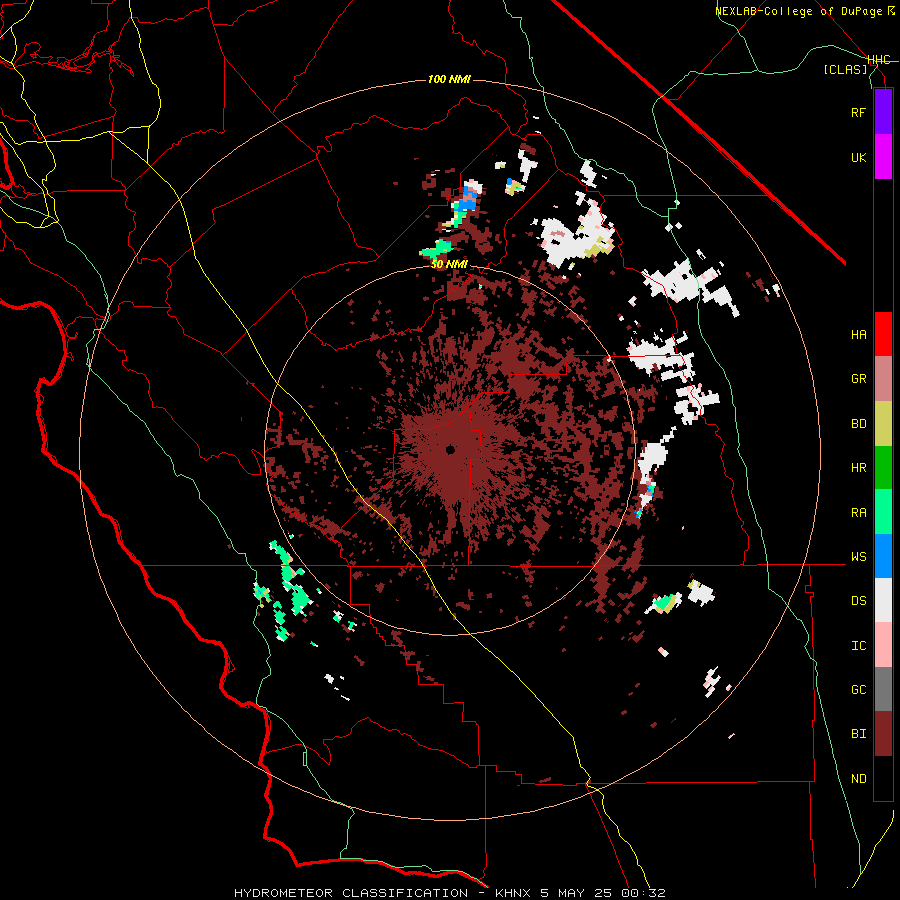Click the 'BD' legend label
Screen dimensions: 900x900
858,424
